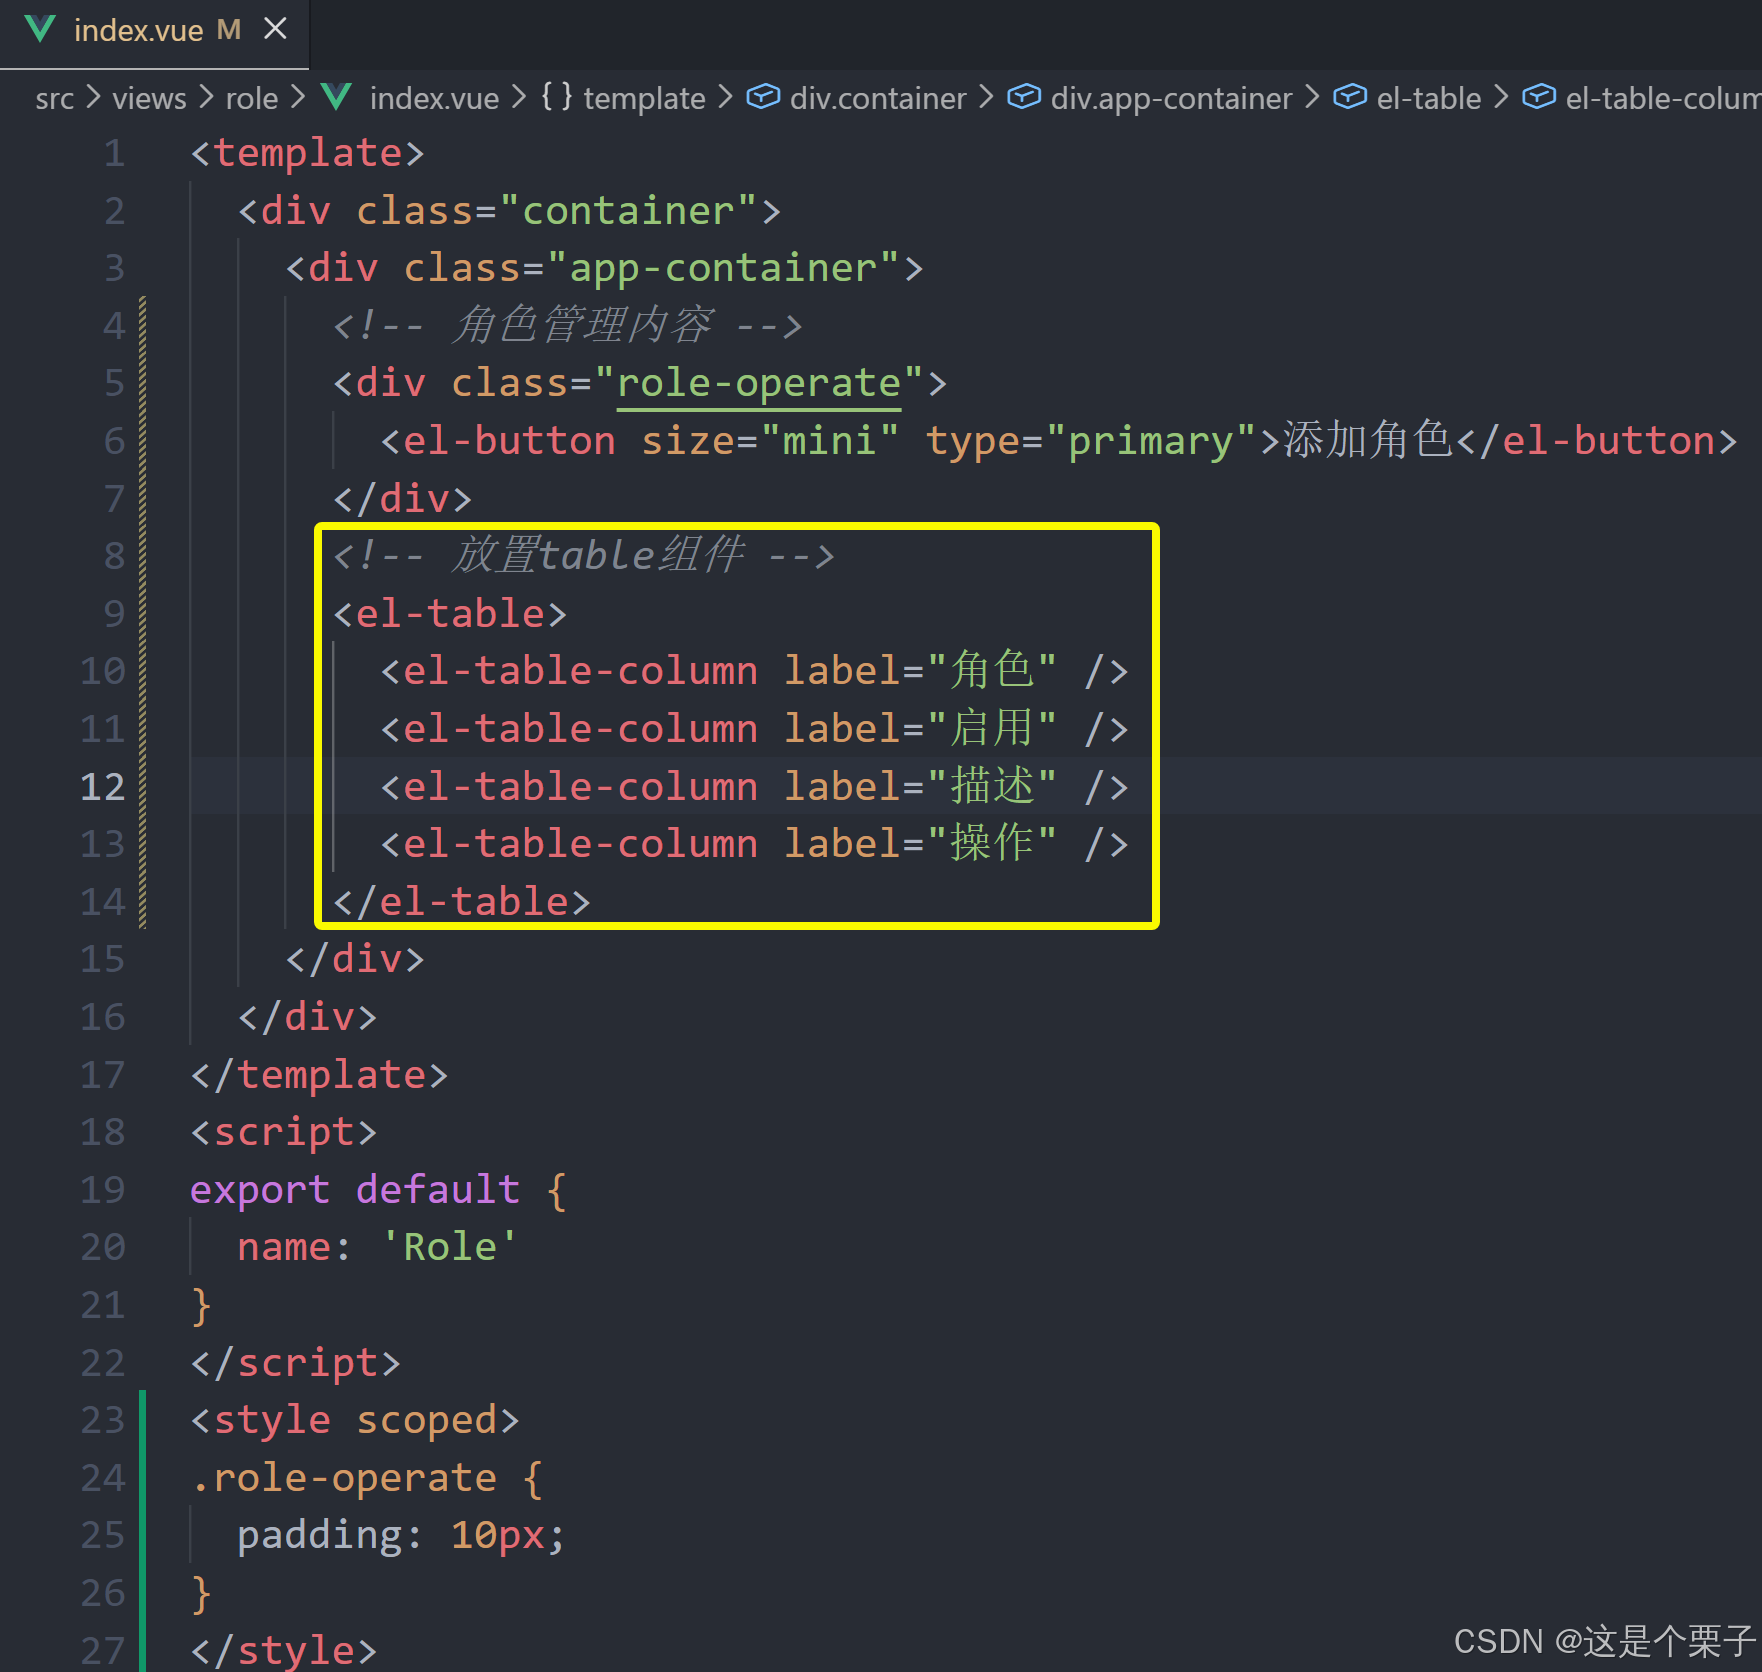Click line number 1 in the gutter
The height and width of the screenshot is (1672, 1762).
point(114,153)
